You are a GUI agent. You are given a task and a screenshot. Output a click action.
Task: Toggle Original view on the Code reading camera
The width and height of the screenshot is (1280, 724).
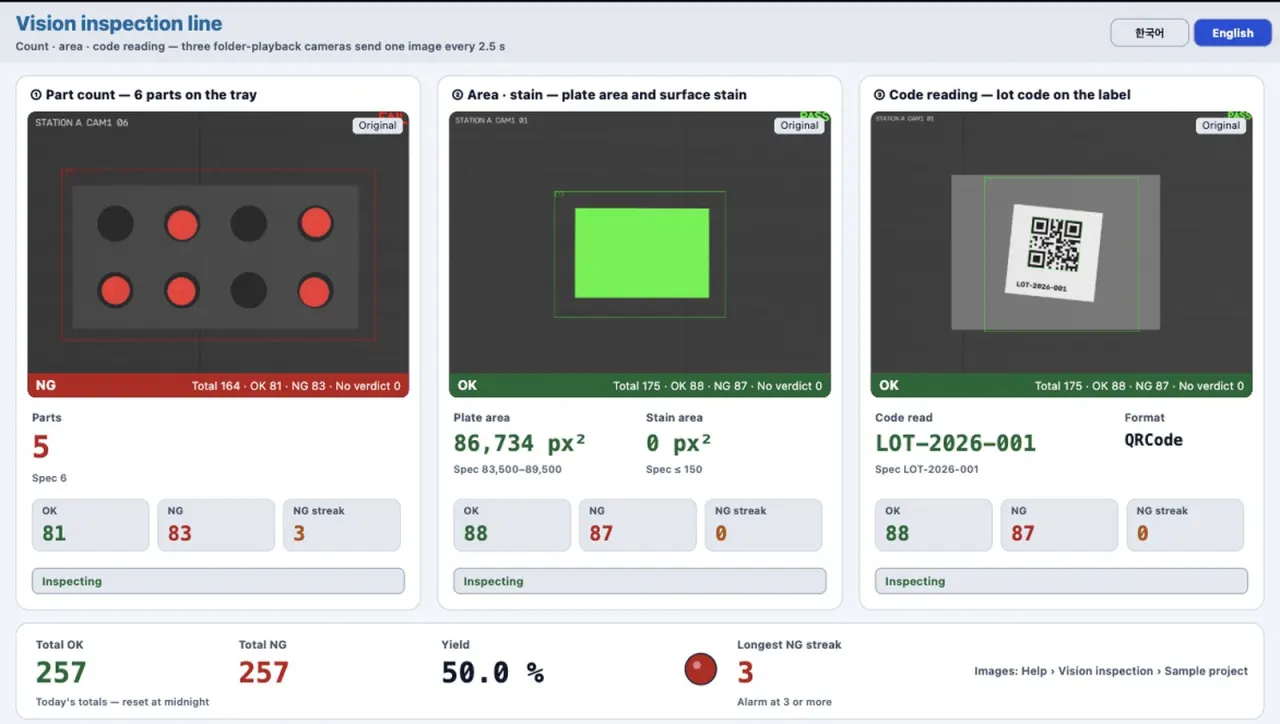pyautogui.click(x=1221, y=126)
